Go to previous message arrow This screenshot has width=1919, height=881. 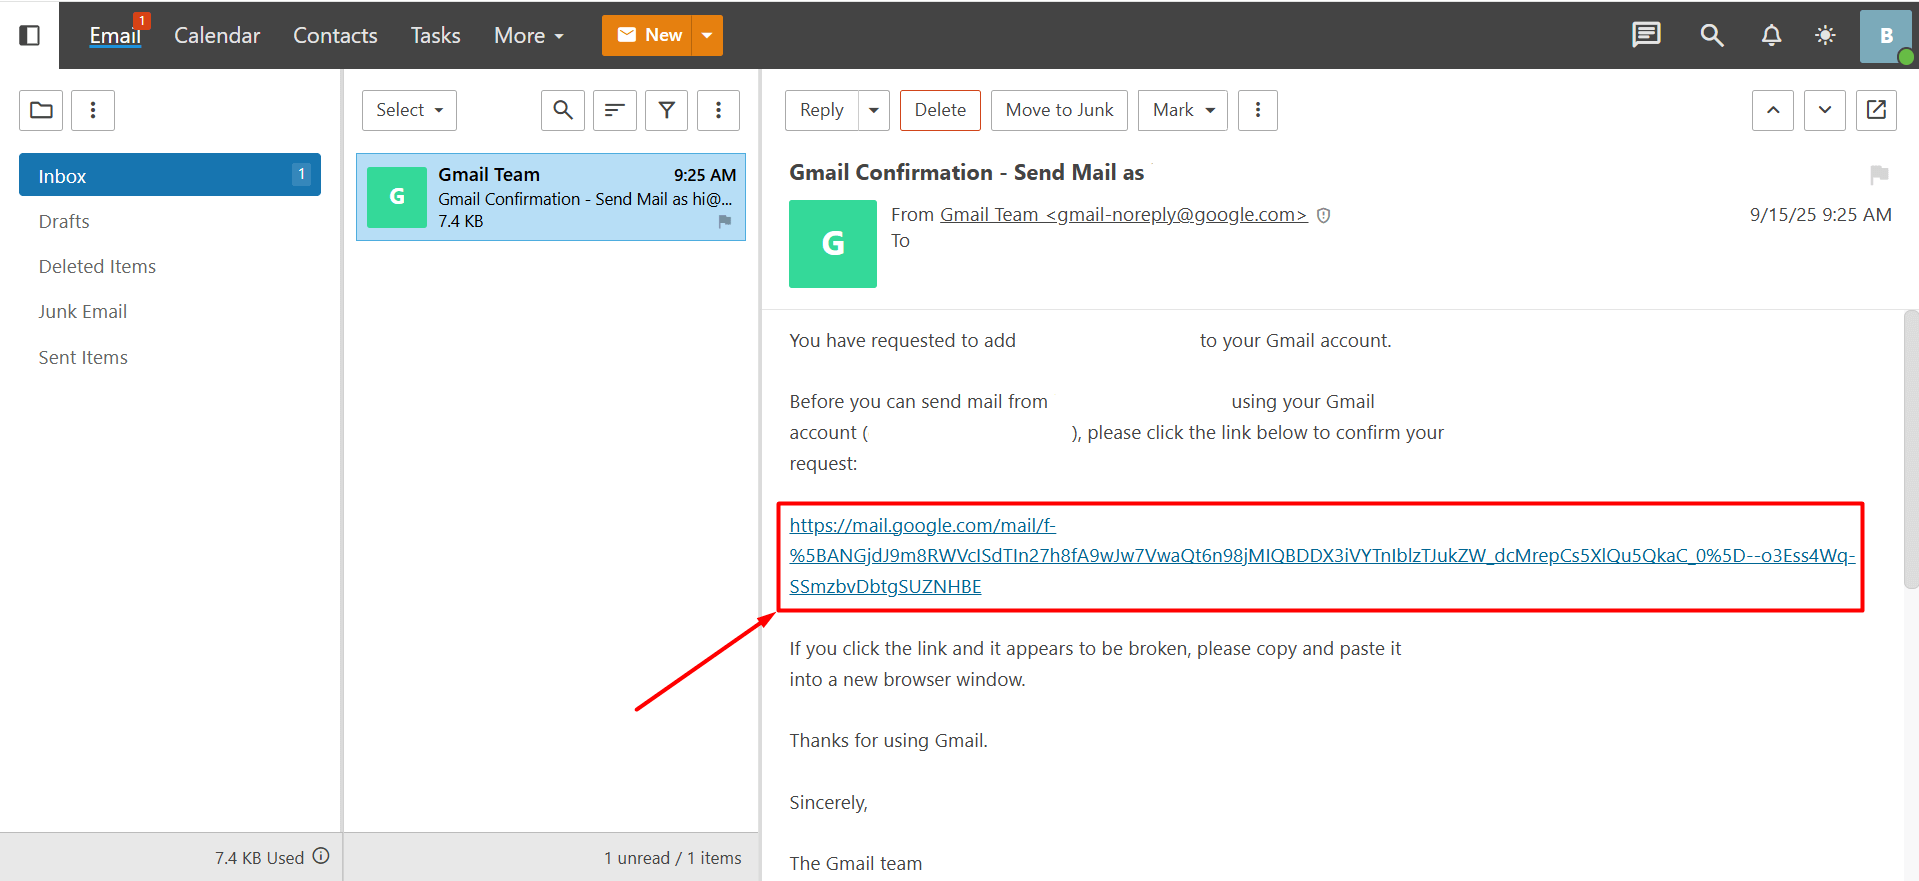click(x=1773, y=110)
